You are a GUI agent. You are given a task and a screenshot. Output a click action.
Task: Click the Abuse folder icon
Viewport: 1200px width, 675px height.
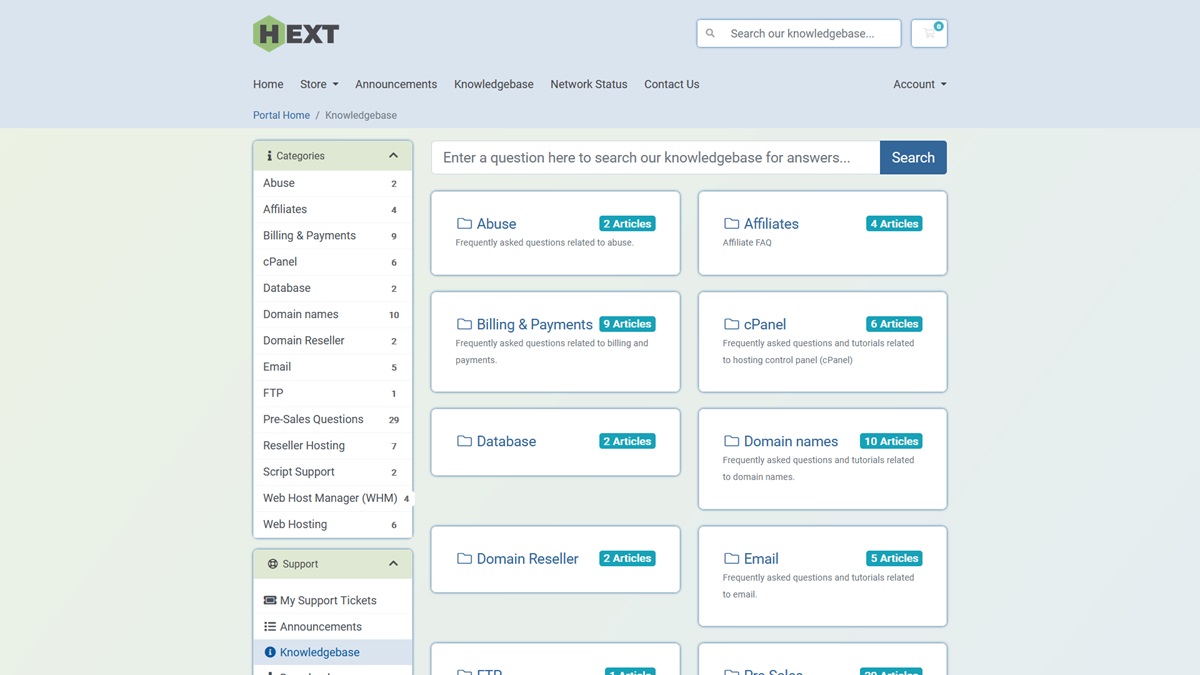tap(464, 224)
